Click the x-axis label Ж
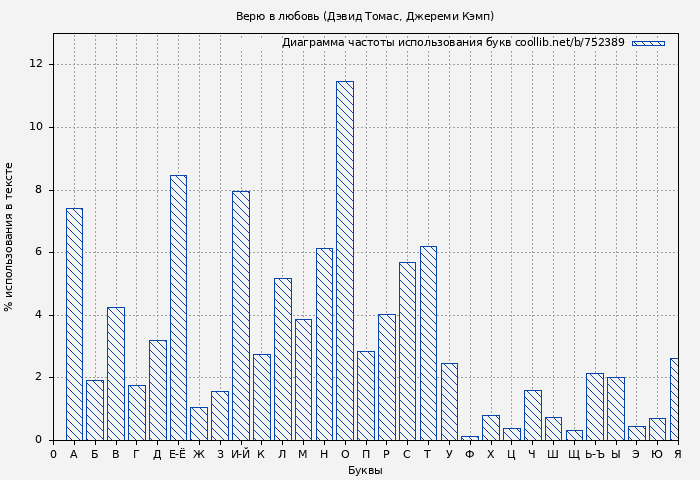This screenshot has width=700, height=480. point(199,454)
